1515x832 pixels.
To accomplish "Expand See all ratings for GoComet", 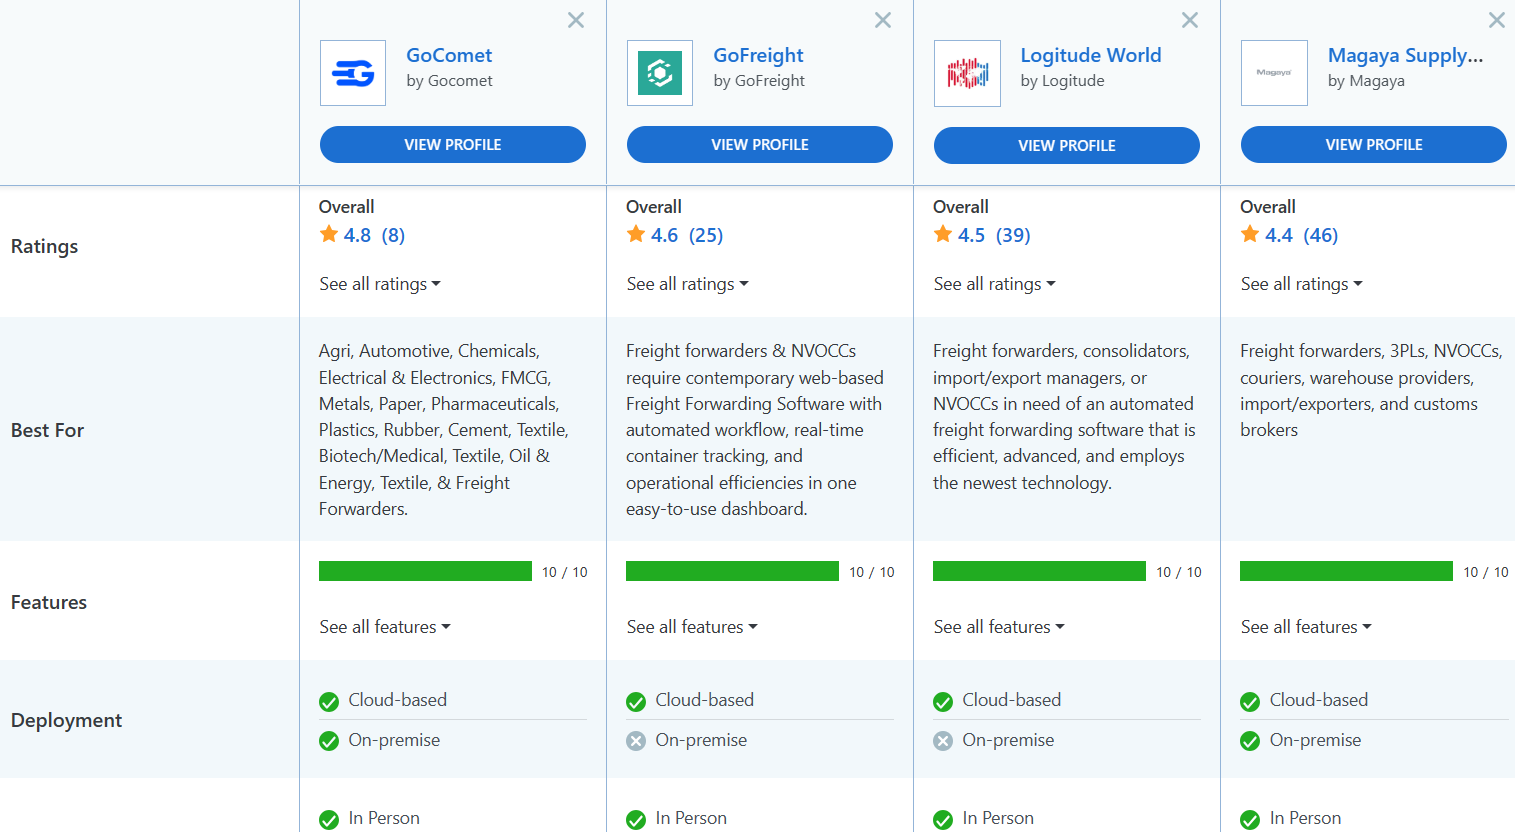I will [x=380, y=284].
